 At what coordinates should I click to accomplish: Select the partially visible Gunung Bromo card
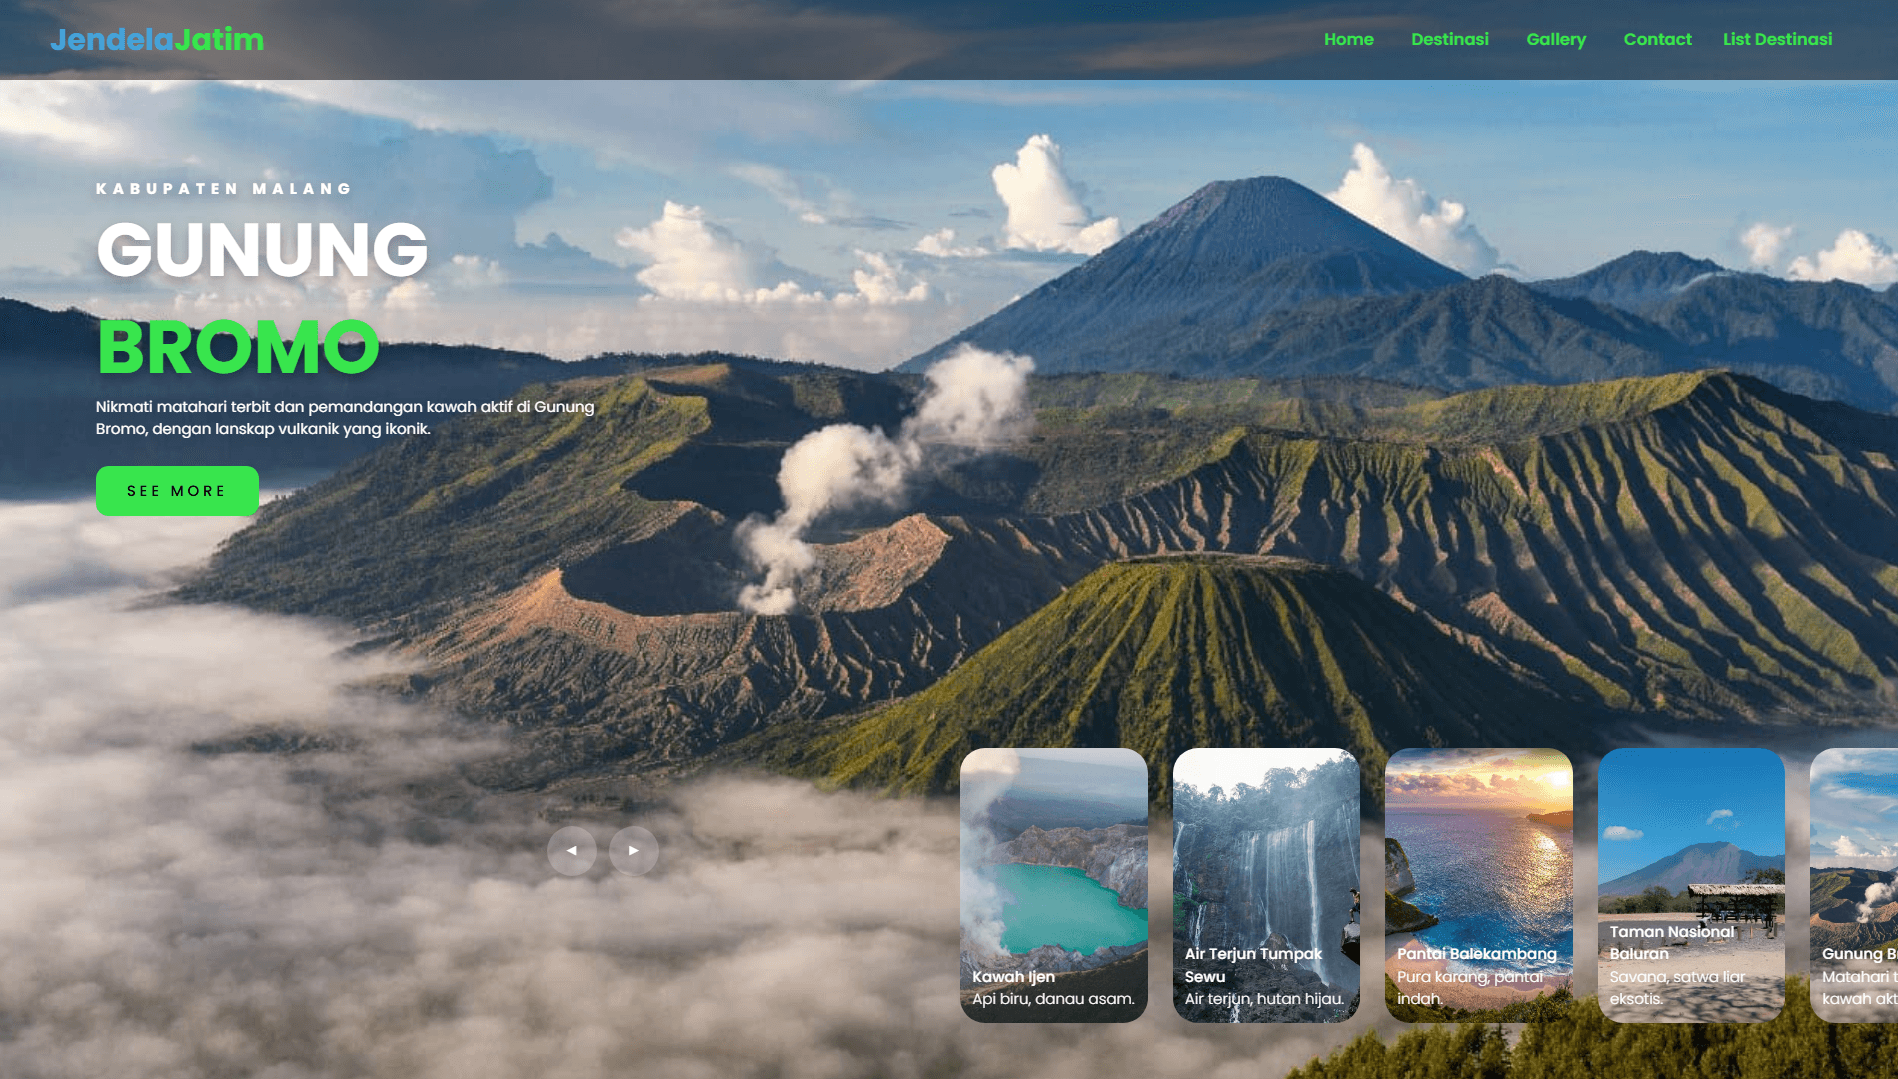pyautogui.click(x=1855, y=885)
